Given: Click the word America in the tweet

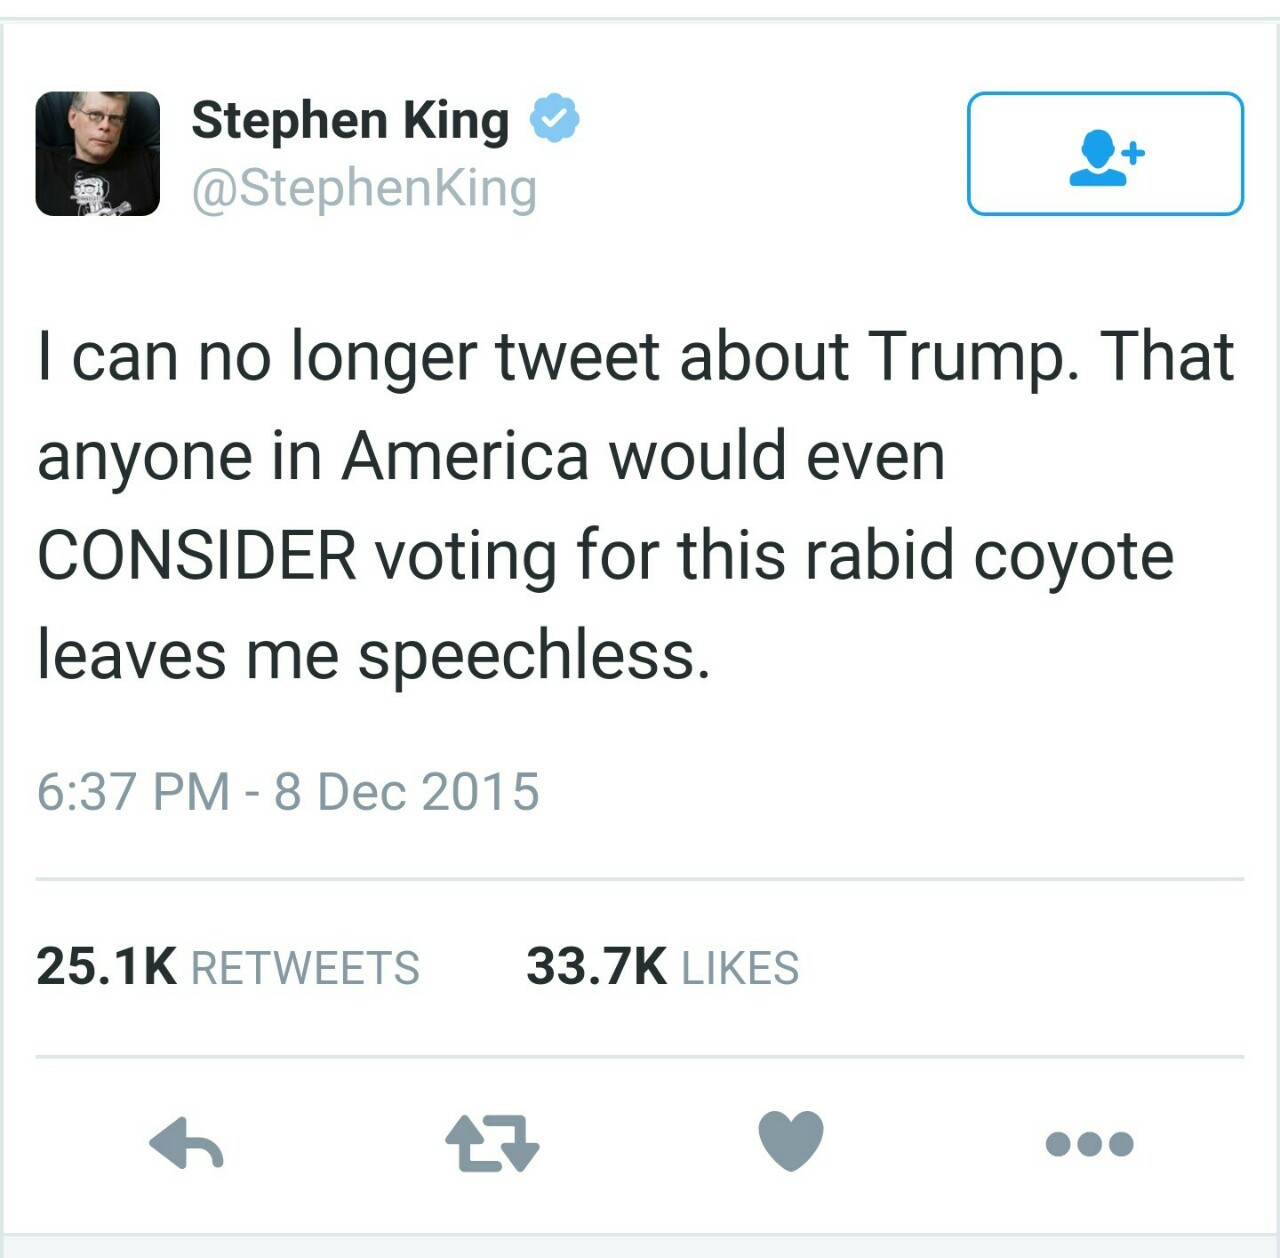Looking at the screenshot, I should (x=466, y=457).
